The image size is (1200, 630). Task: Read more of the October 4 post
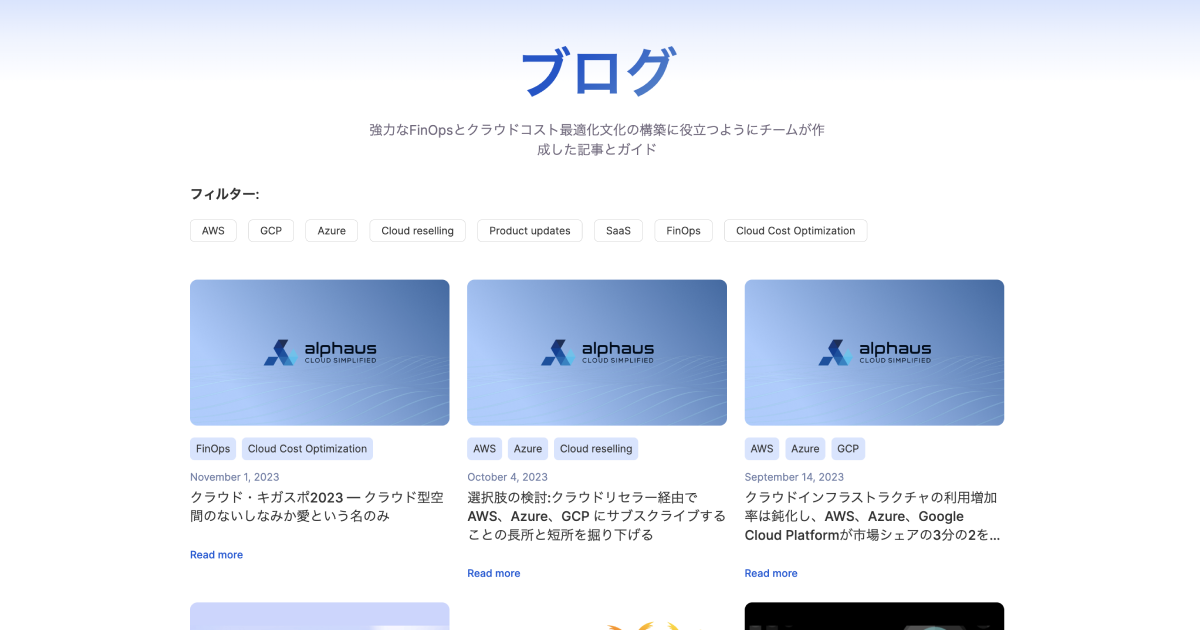(x=494, y=573)
